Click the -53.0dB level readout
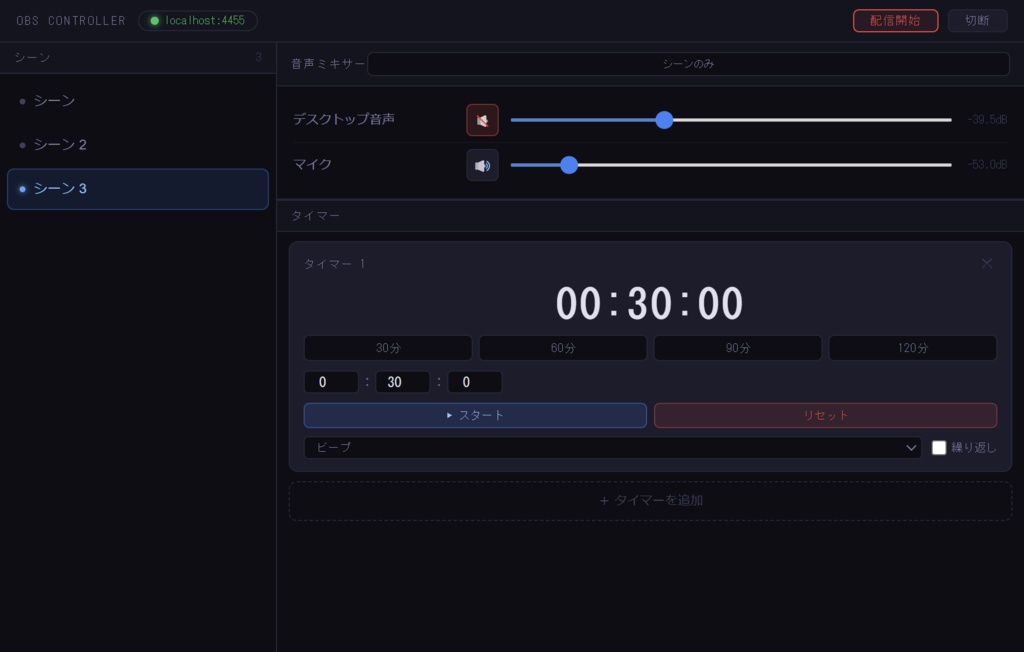The image size is (1024, 652). coord(987,165)
